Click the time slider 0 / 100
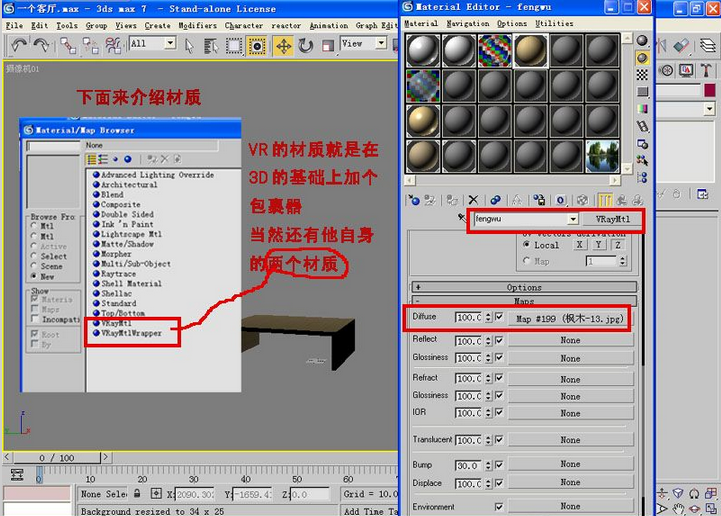Screen dimensions: 721x516 pos(57,458)
